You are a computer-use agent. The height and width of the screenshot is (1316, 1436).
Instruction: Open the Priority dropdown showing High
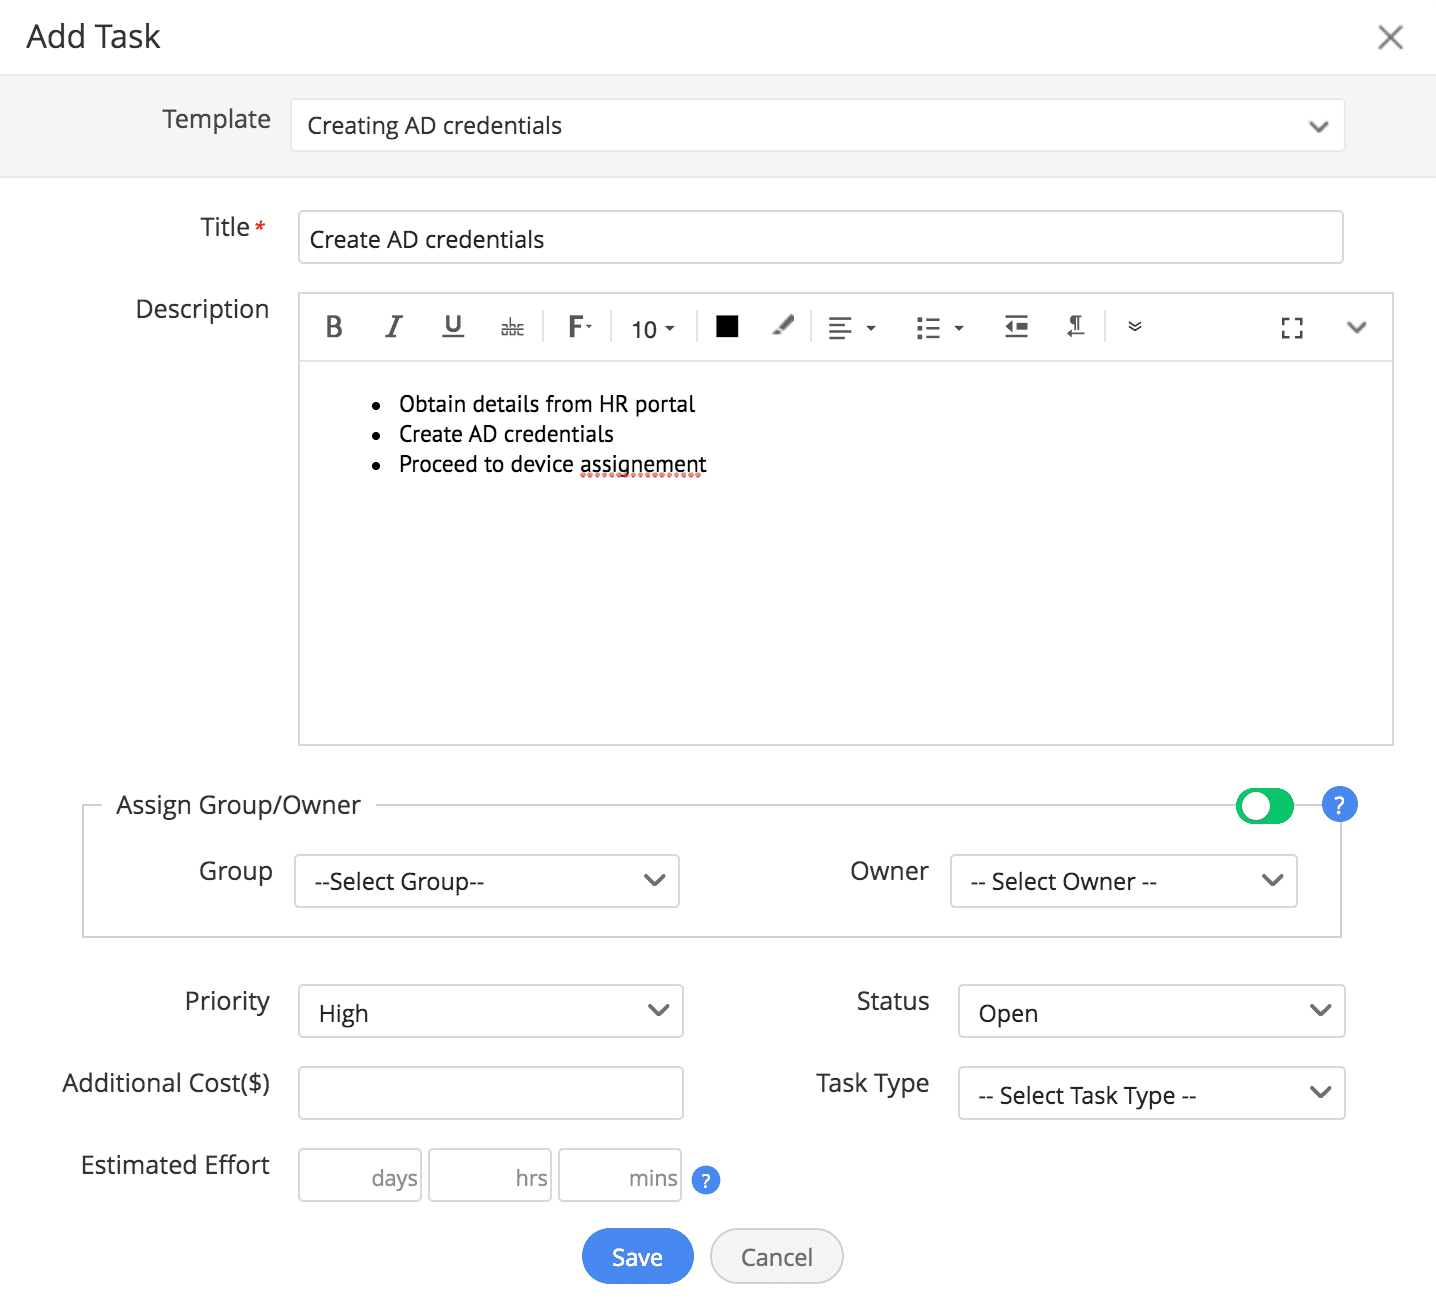point(490,1012)
